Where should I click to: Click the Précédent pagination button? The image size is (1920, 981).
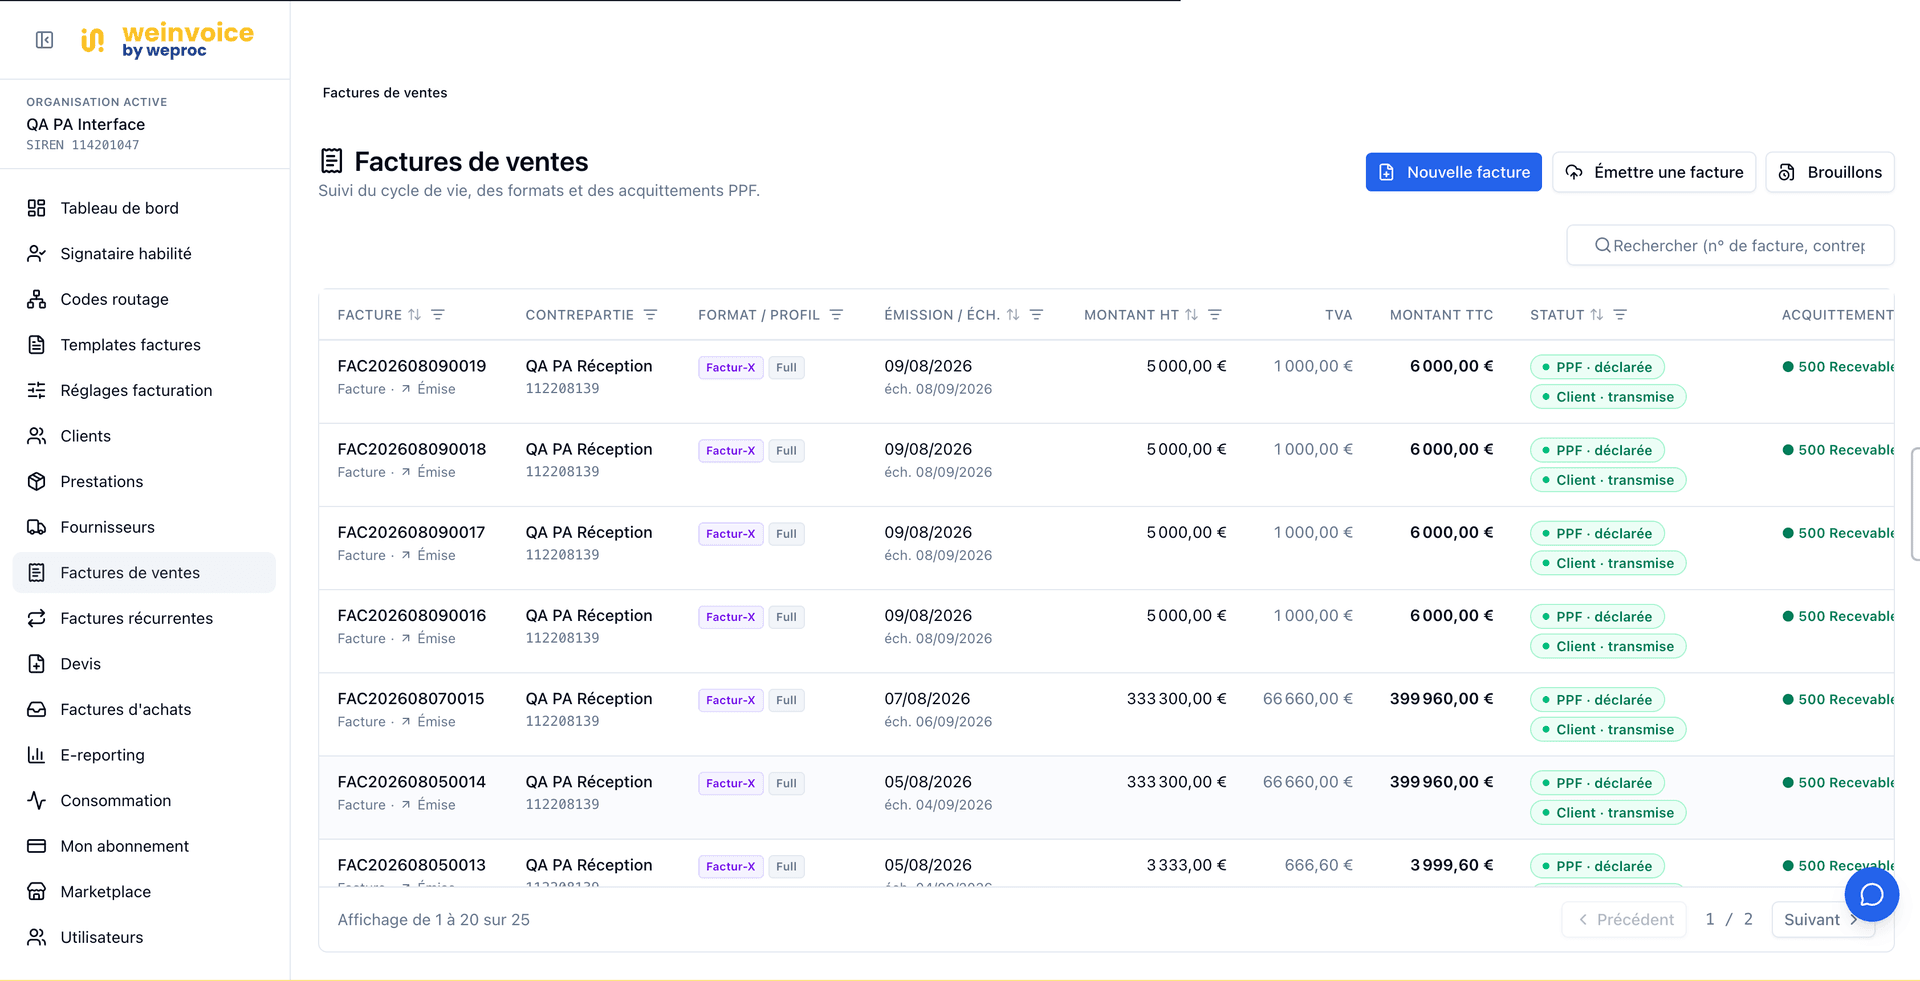click(1624, 919)
